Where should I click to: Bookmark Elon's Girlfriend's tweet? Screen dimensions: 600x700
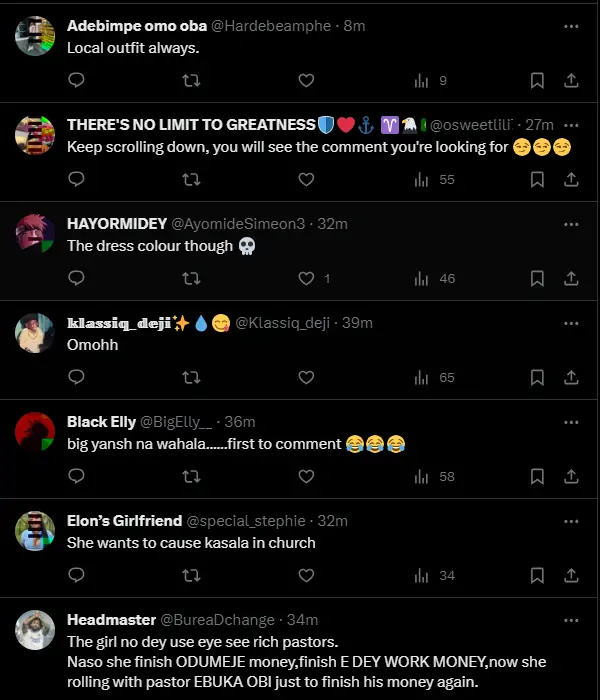[537, 575]
